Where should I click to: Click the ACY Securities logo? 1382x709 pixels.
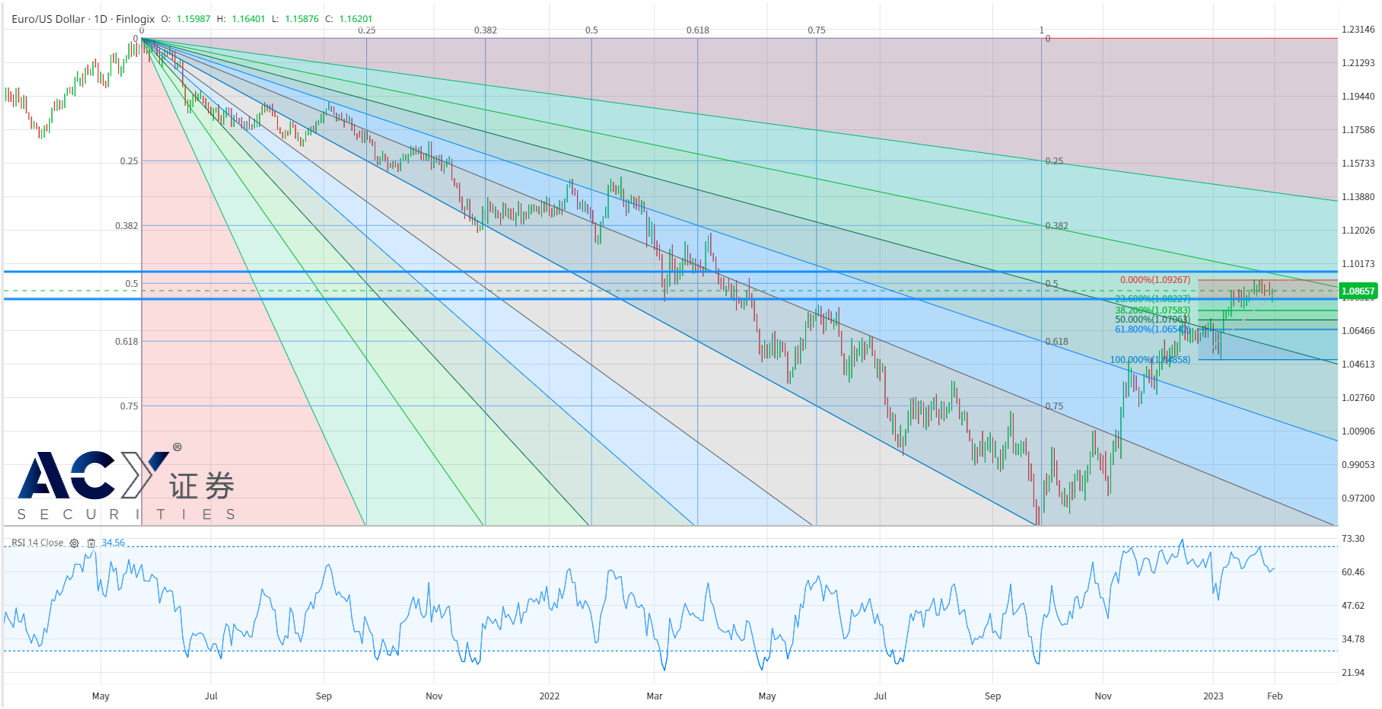[127, 485]
